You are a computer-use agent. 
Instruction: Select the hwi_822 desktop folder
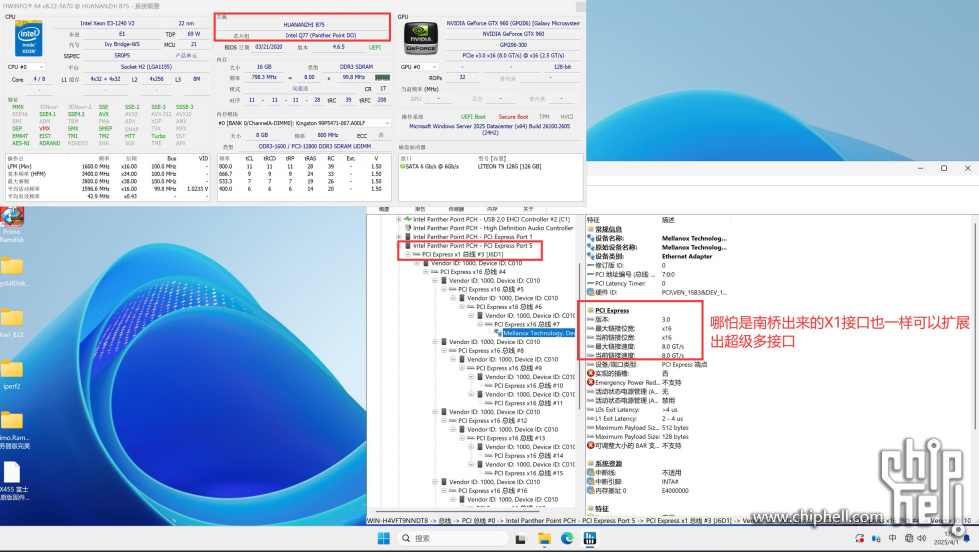click(x=12, y=323)
